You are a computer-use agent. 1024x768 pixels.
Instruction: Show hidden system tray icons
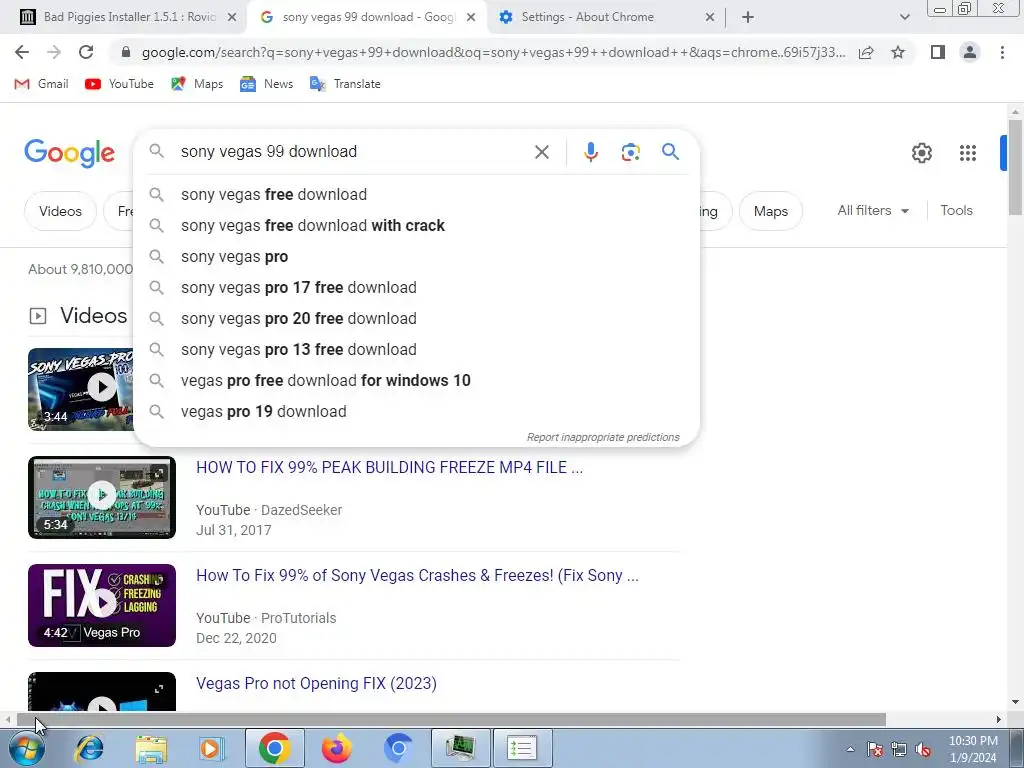[850, 749]
